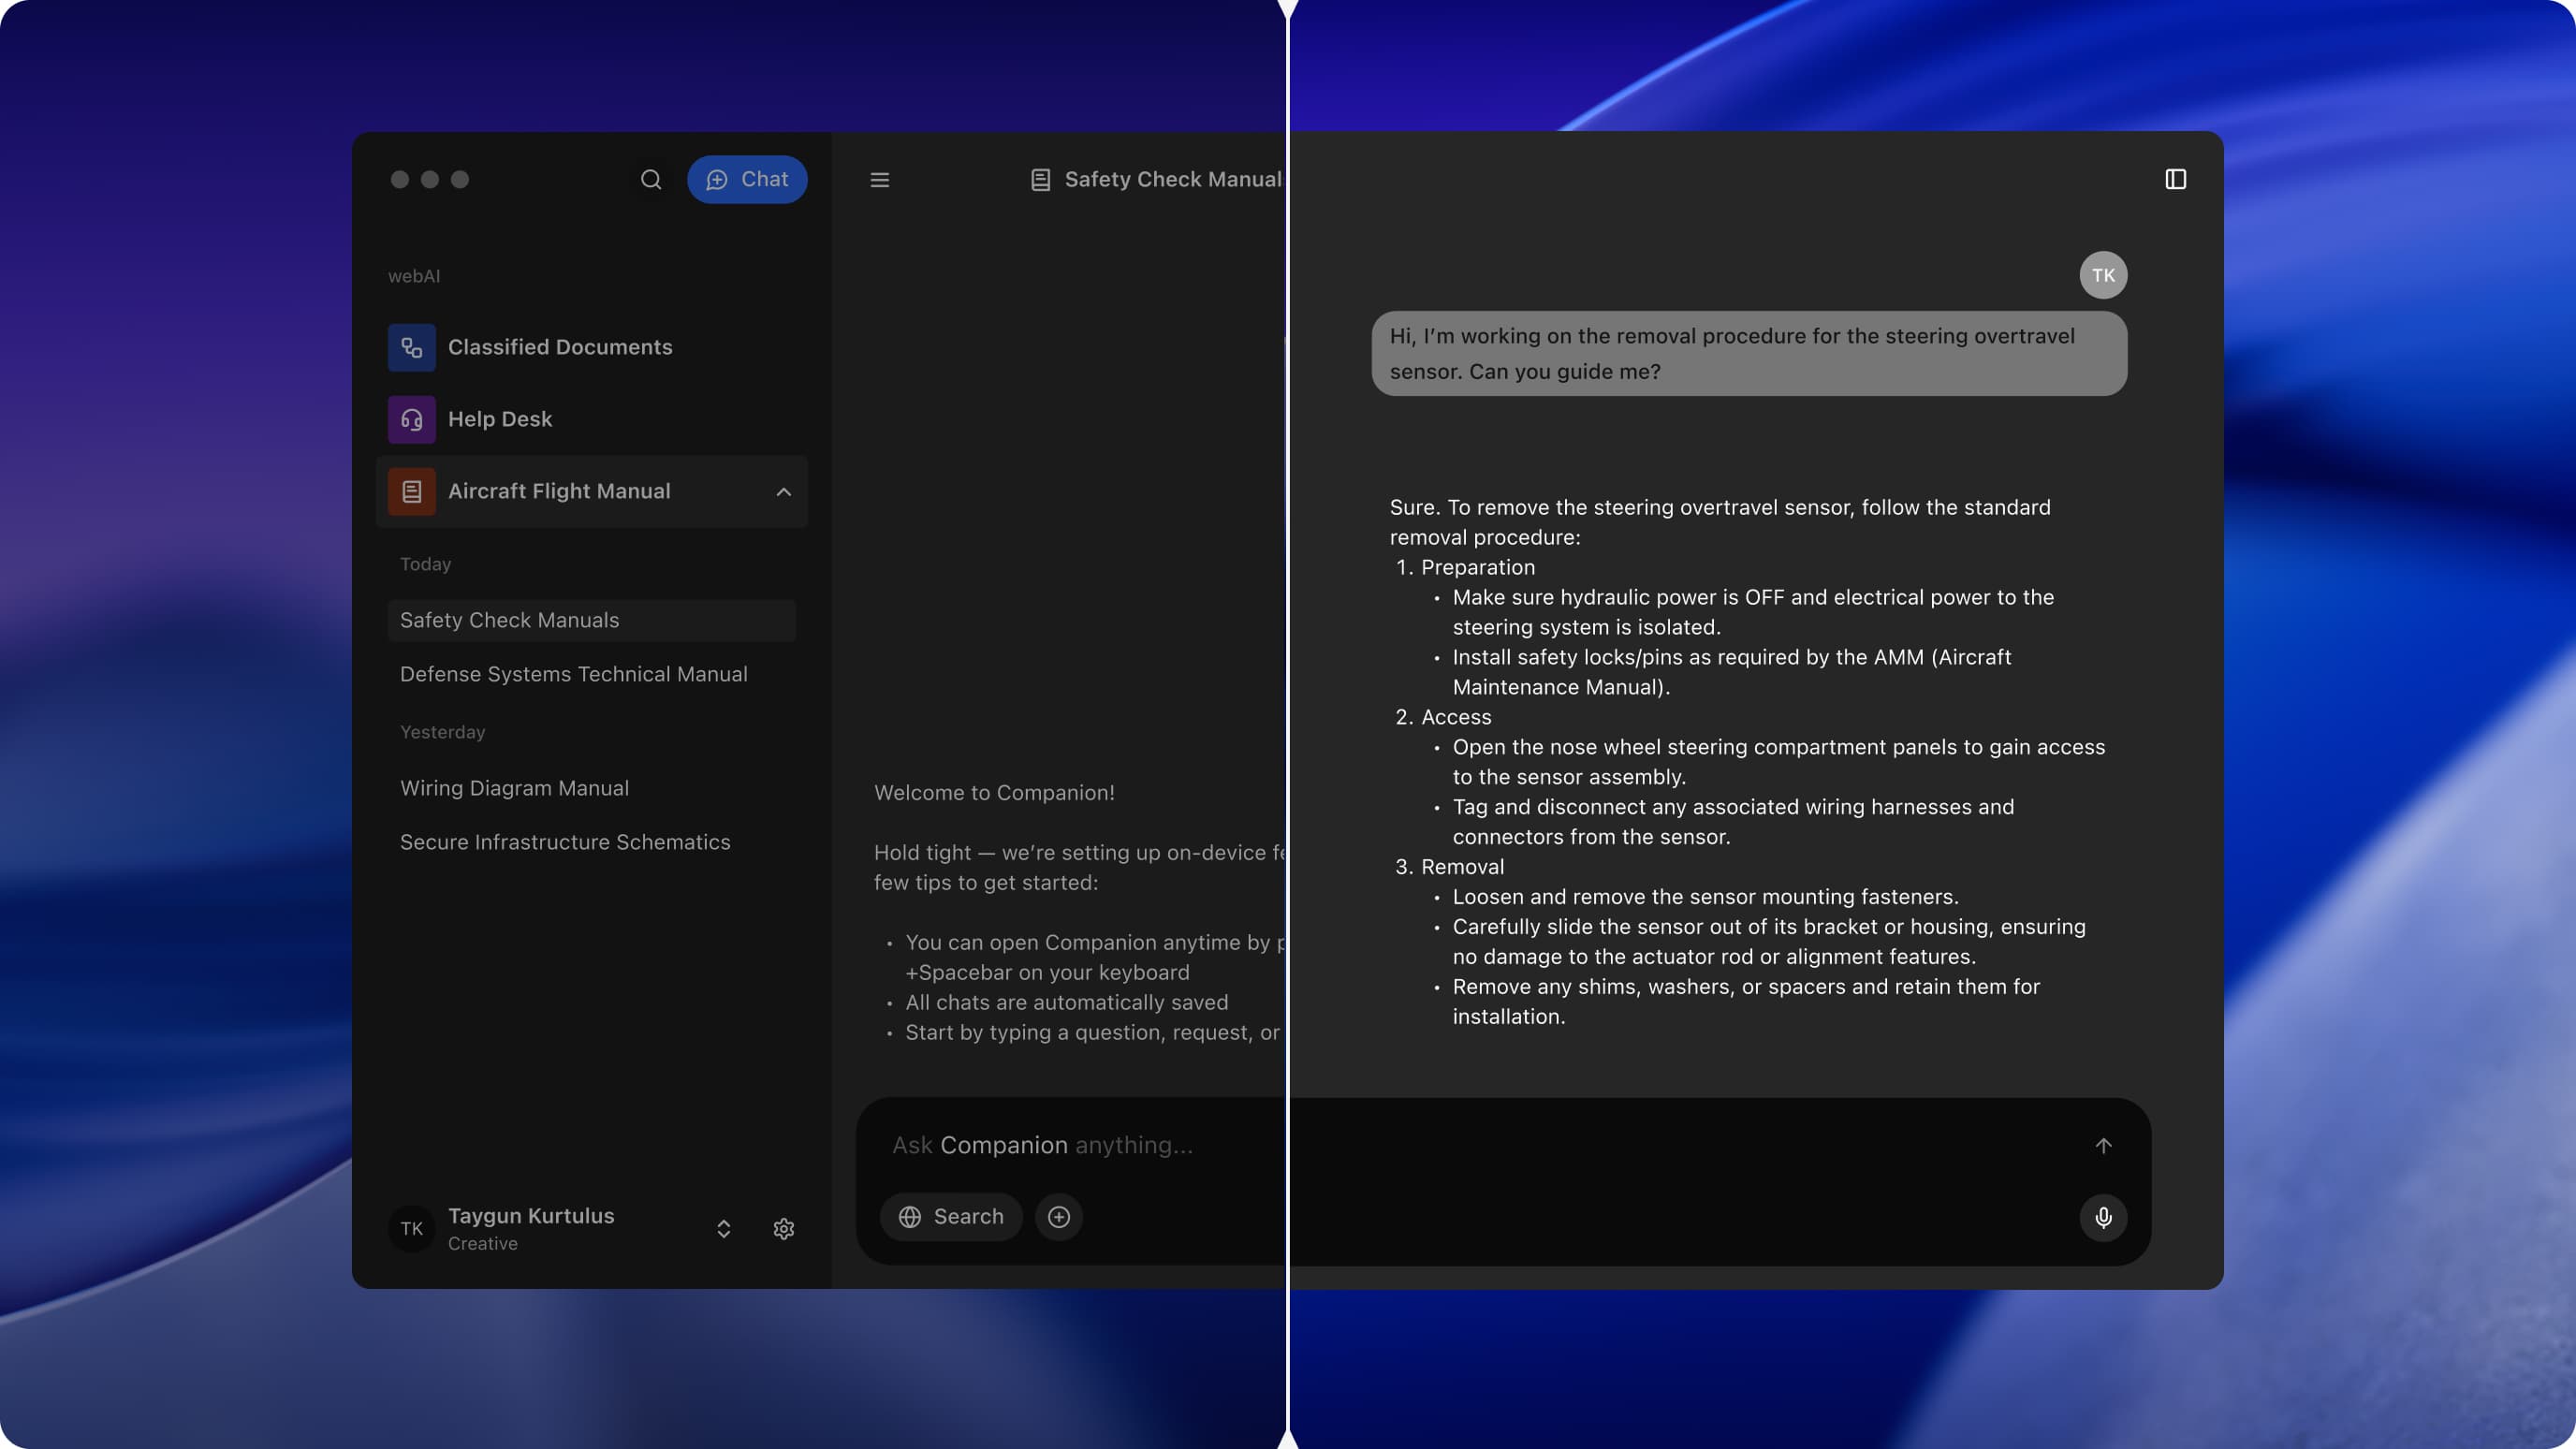The width and height of the screenshot is (2576, 1449).
Task: Open Defense Systems Technical Manual chat
Action: (573, 674)
